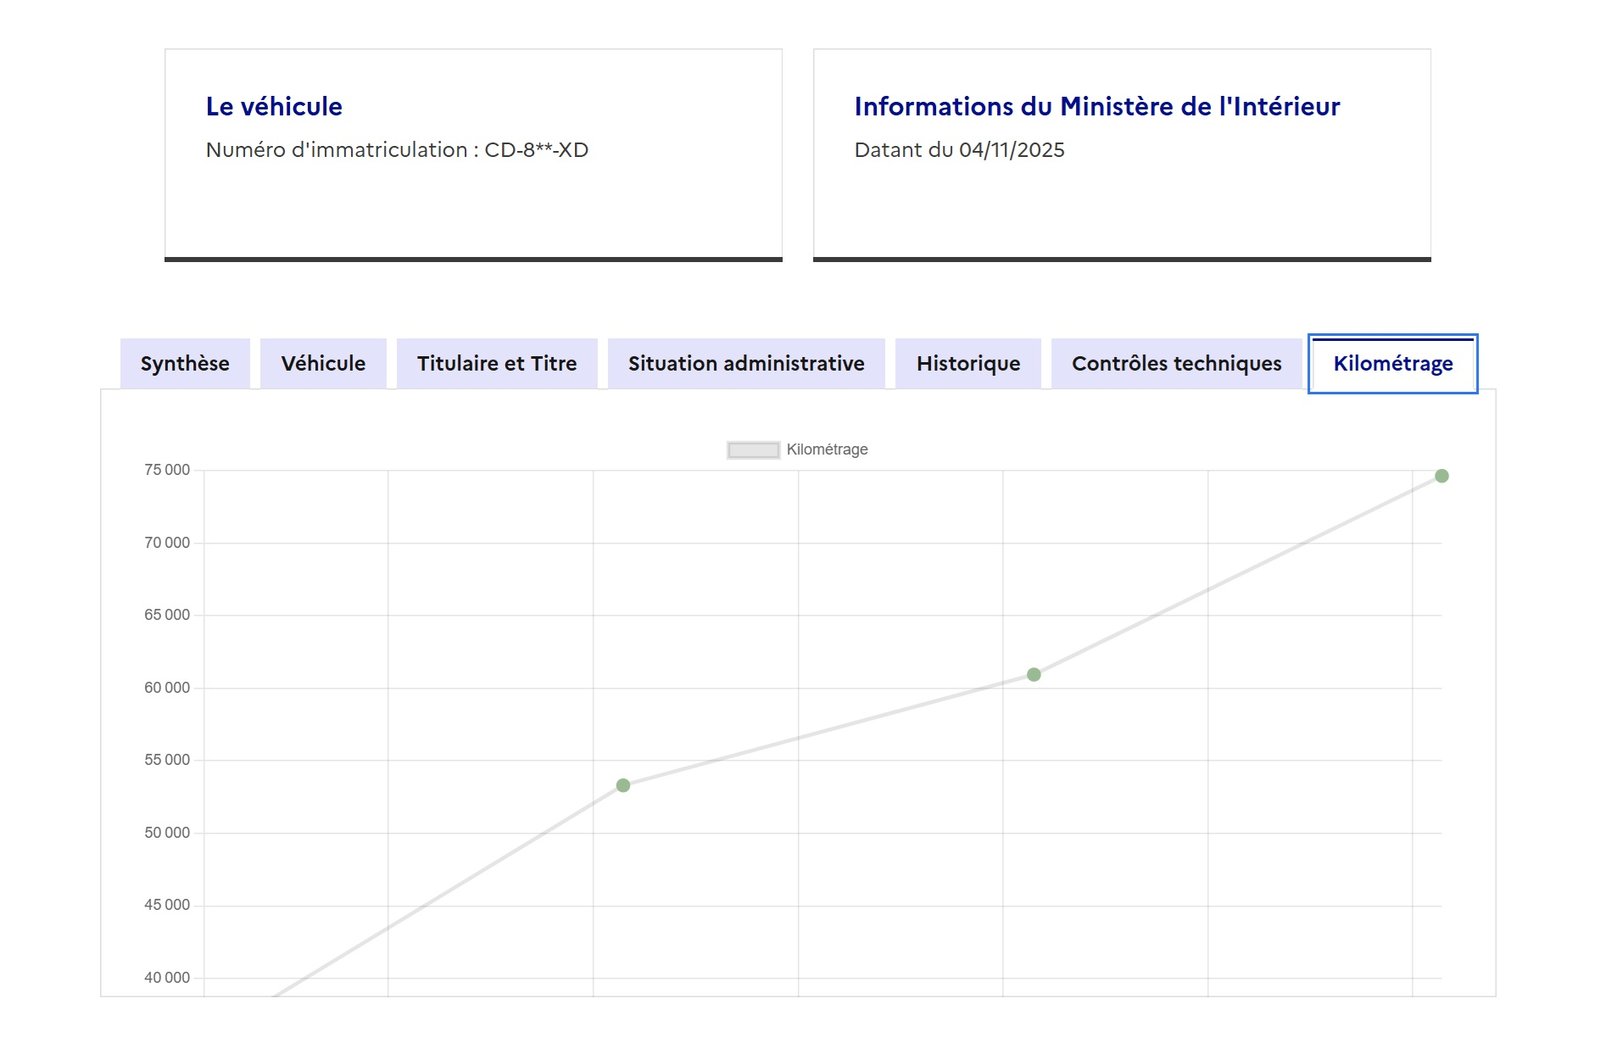Click the active Kilométrage tab
This screenshot has width=1600, height=1038.
click(x=1392, y=364)
